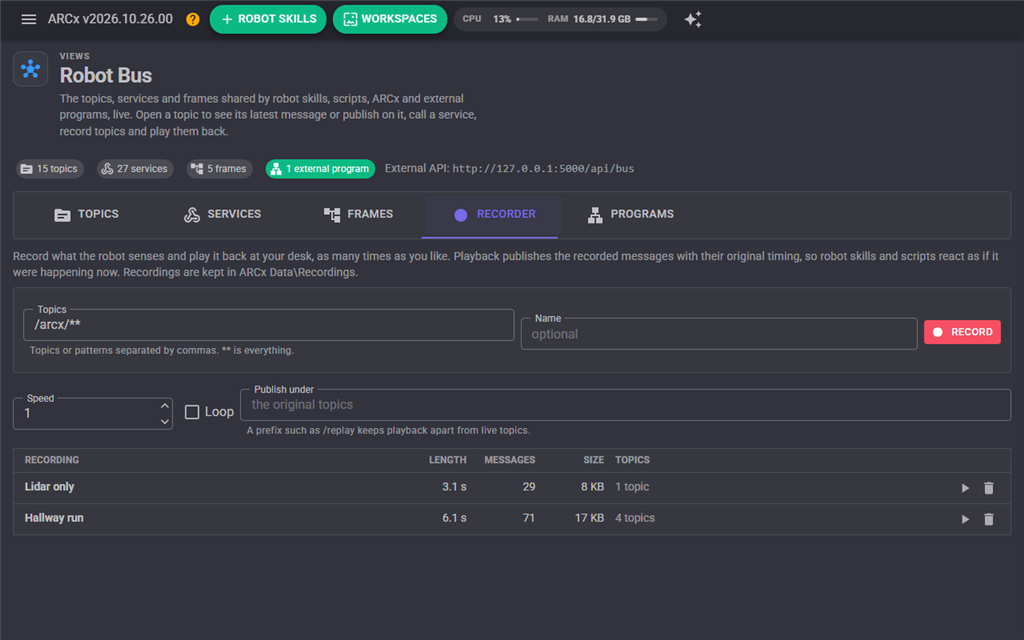Viewport: 1024px width, 640px height.
Task: Add Robot Skills from the top bar
Action: (x=268, y=19)
